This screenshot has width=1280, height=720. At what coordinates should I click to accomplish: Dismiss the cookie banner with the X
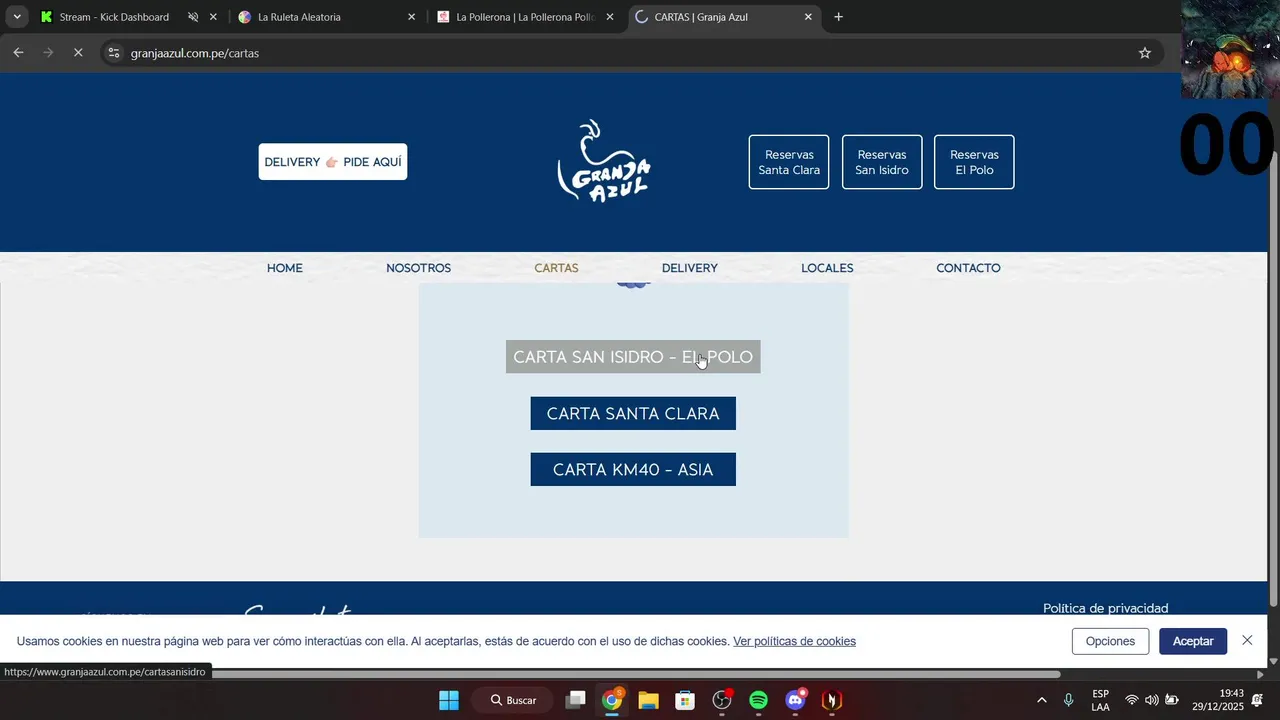[1247, 640]
